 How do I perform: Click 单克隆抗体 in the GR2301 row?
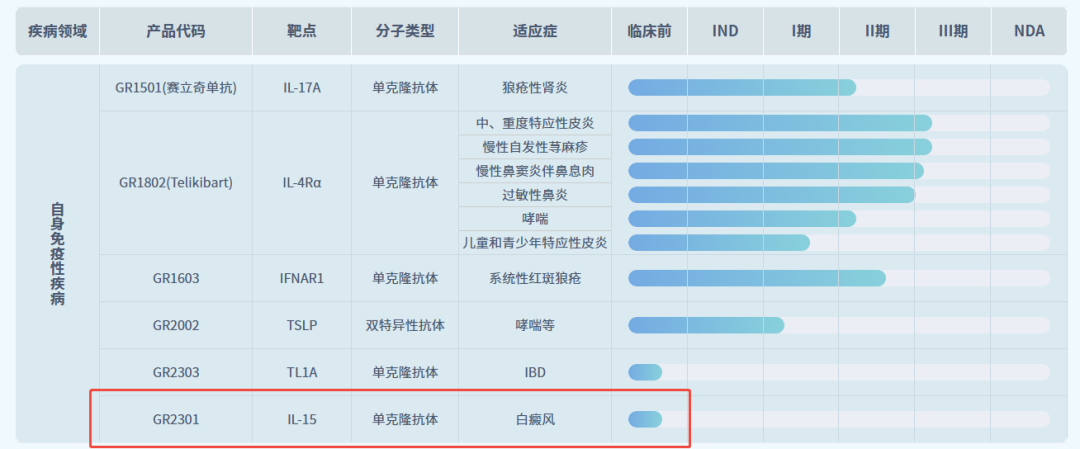[405, 419]
